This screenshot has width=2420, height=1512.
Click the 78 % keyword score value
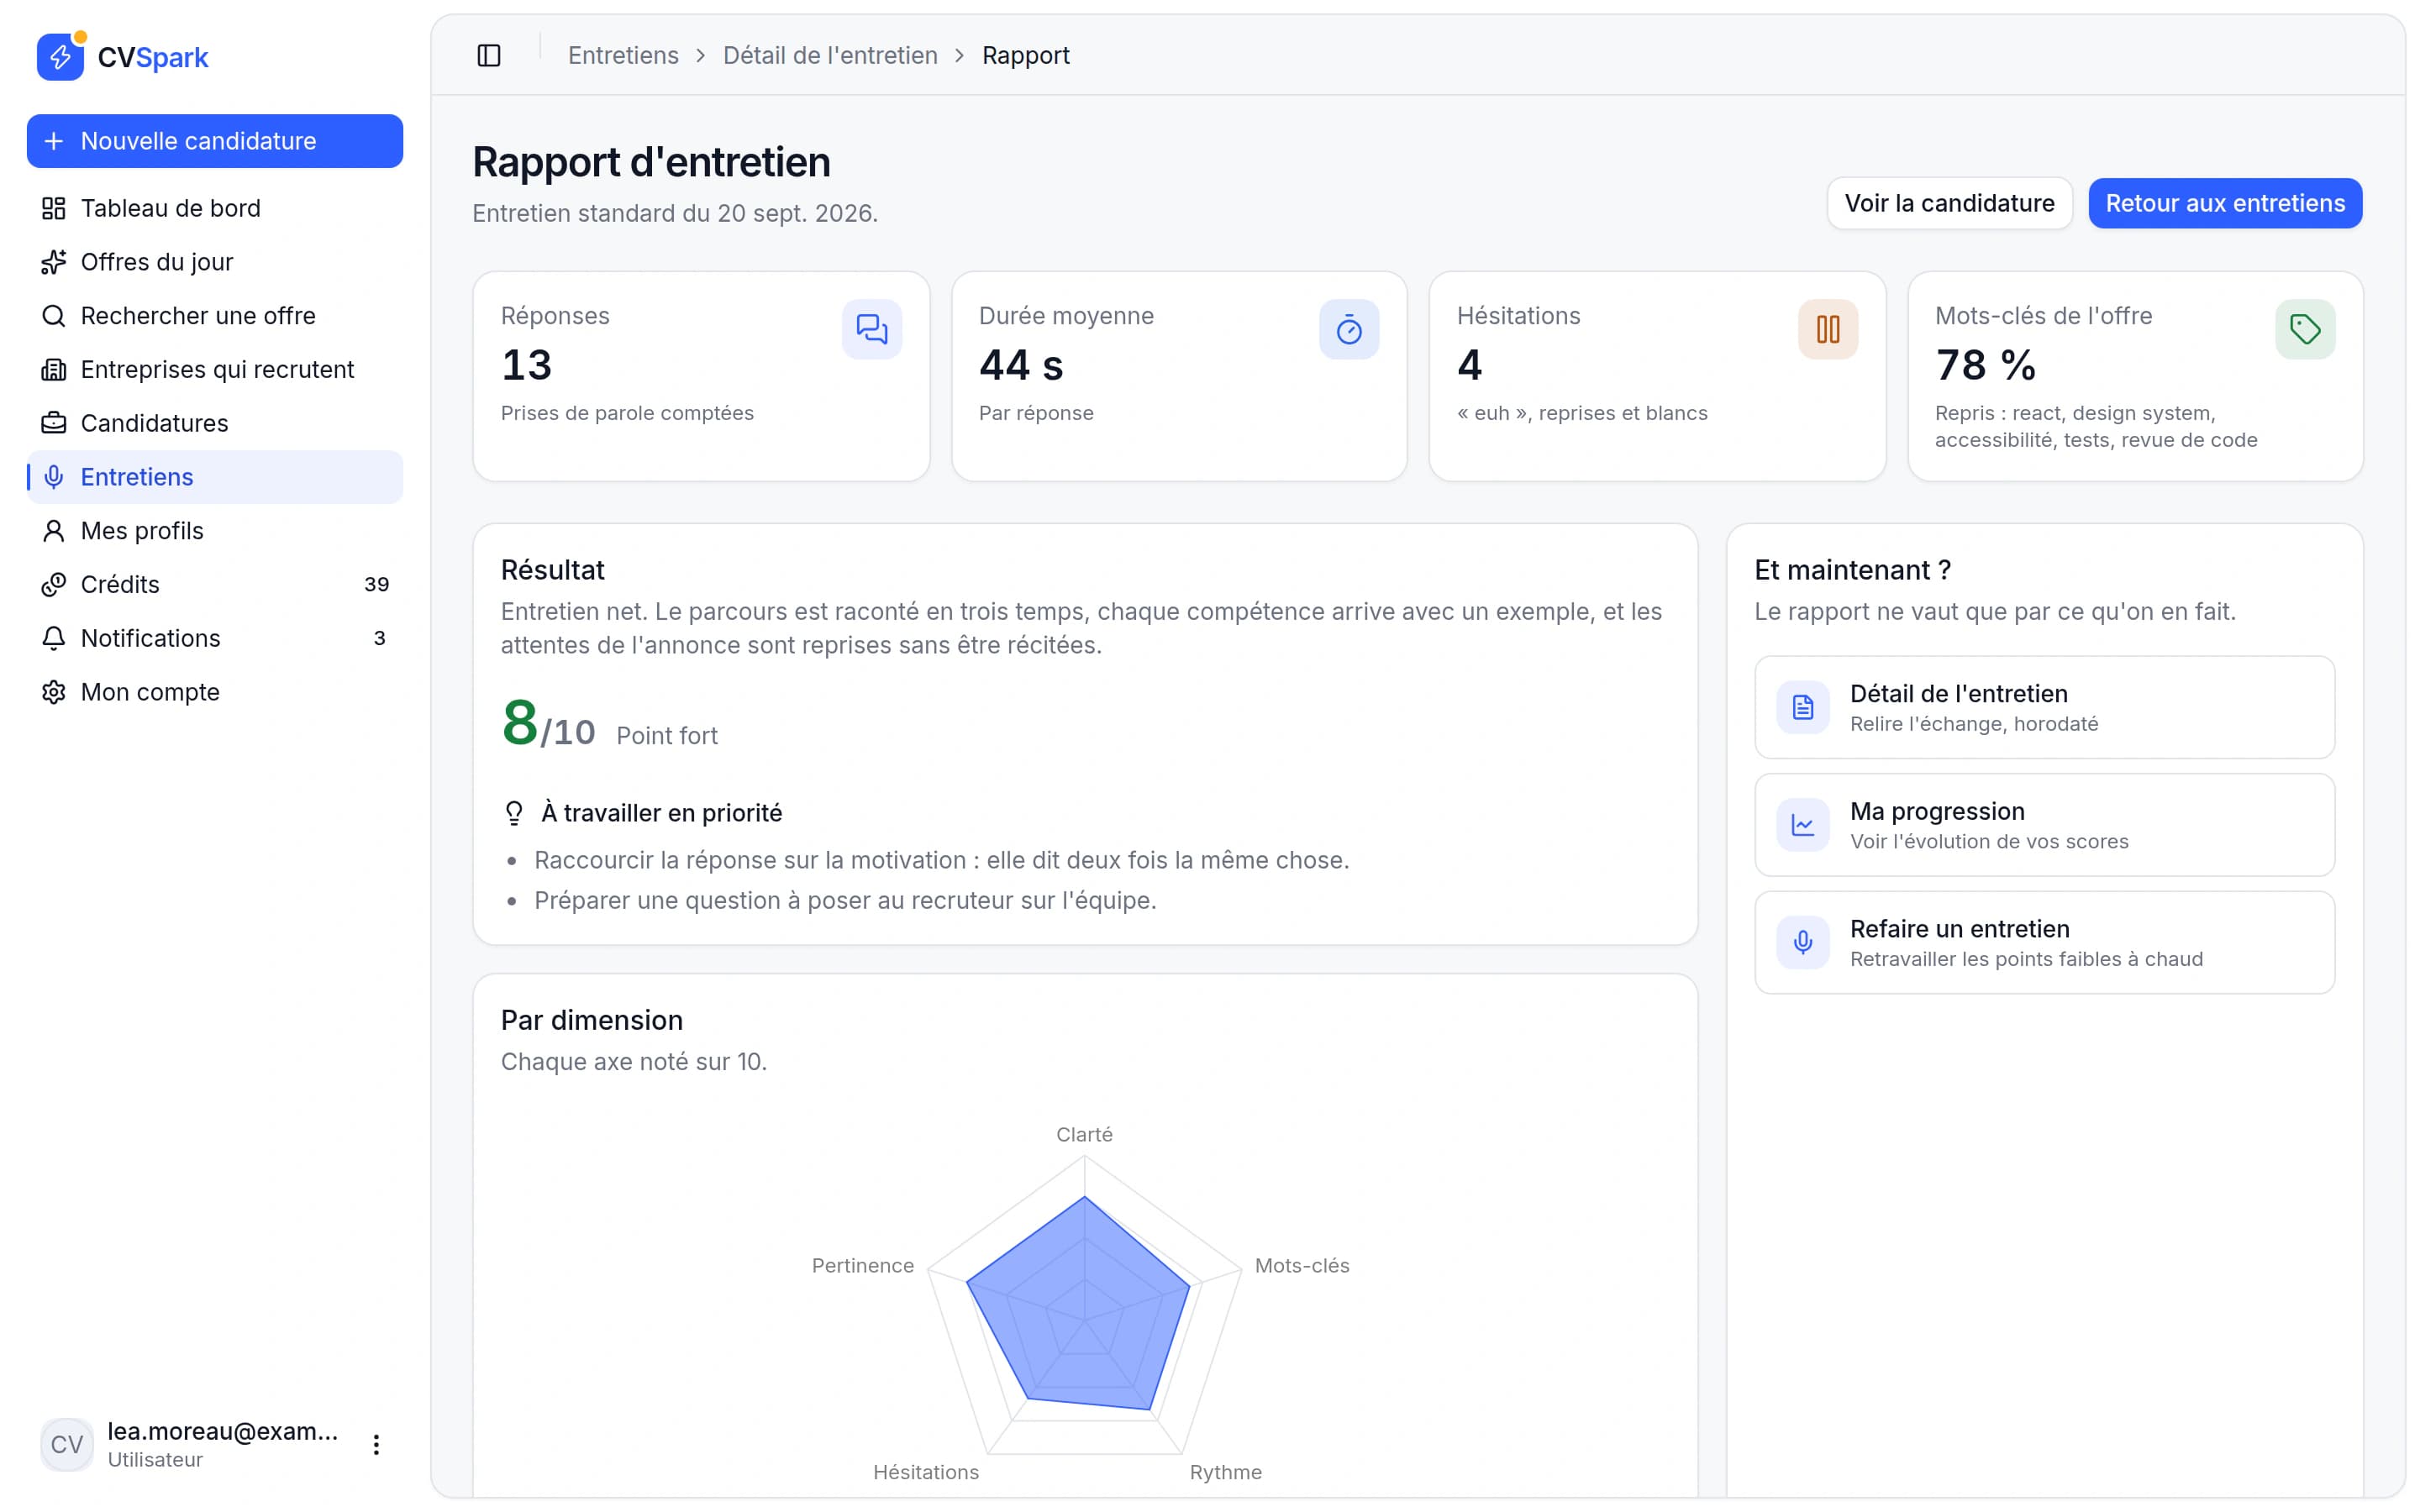pos(1985,365)
